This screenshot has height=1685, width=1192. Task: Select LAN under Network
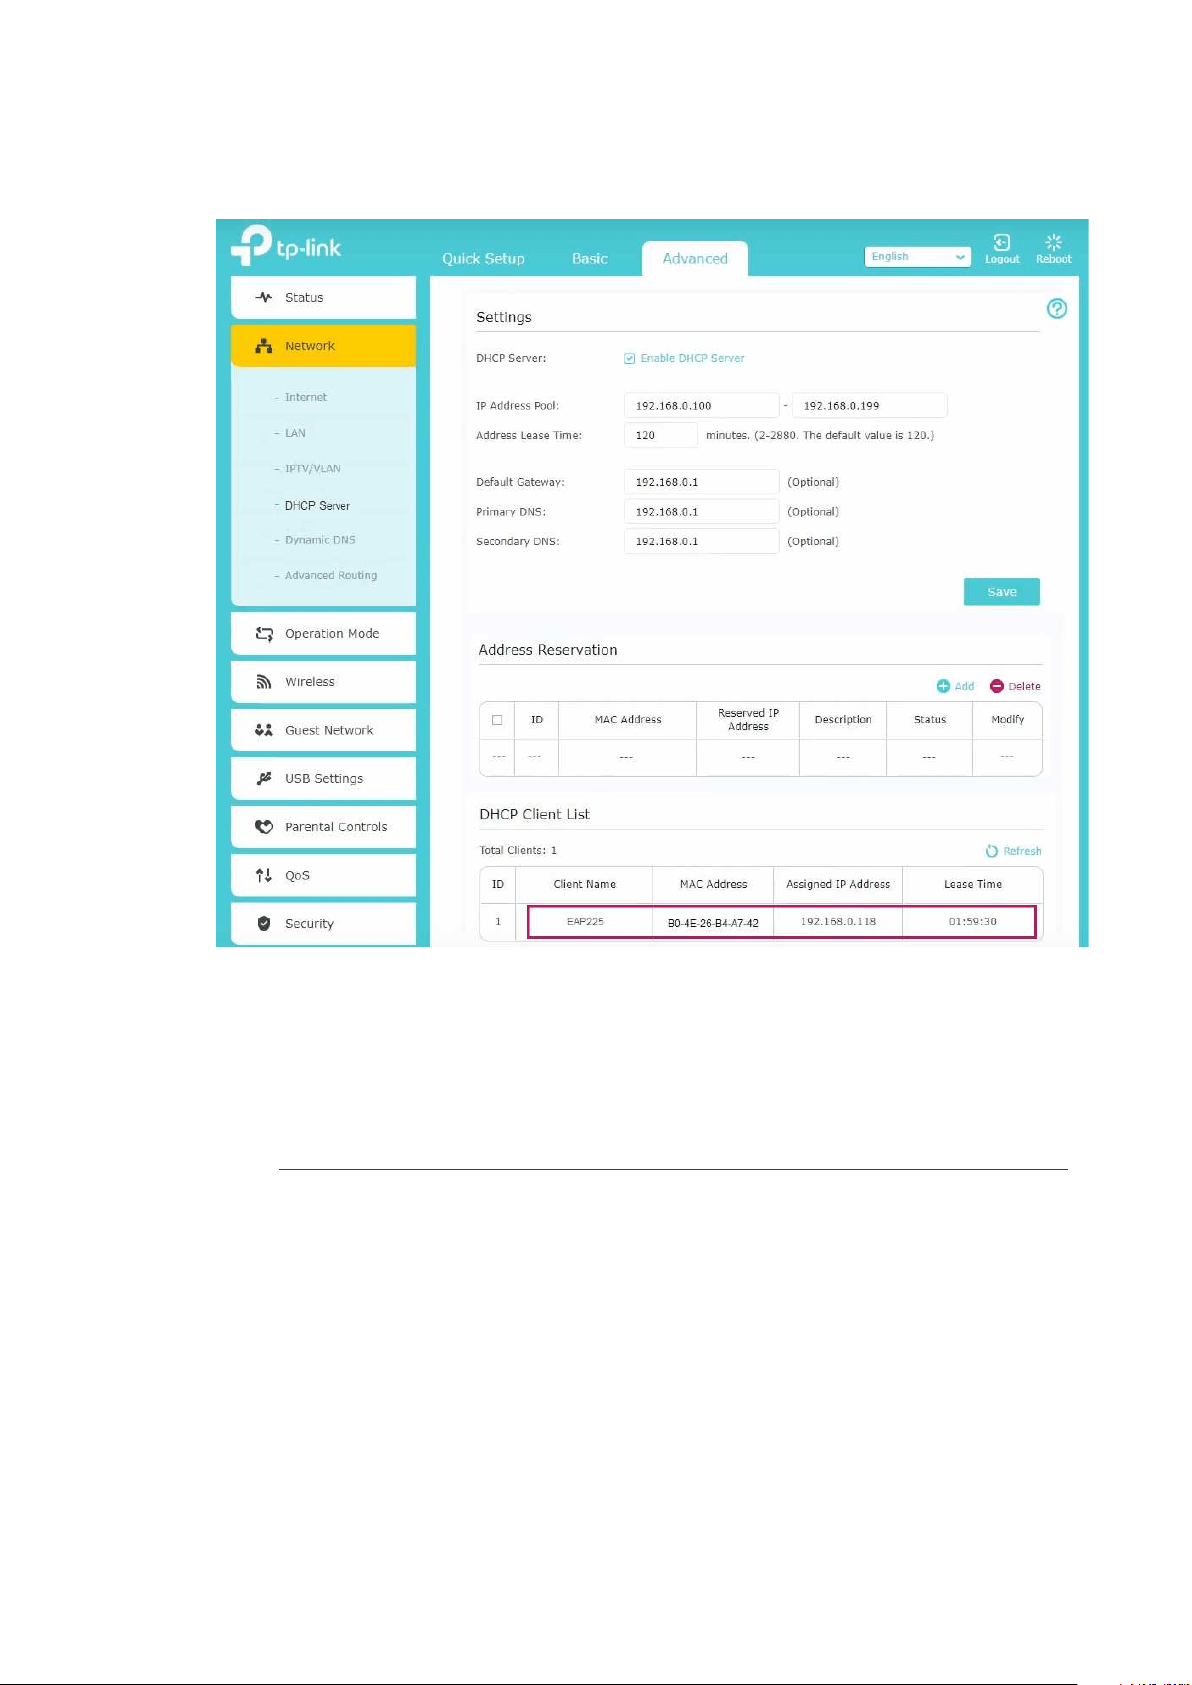pyautogui.click(x=295, y=433)
